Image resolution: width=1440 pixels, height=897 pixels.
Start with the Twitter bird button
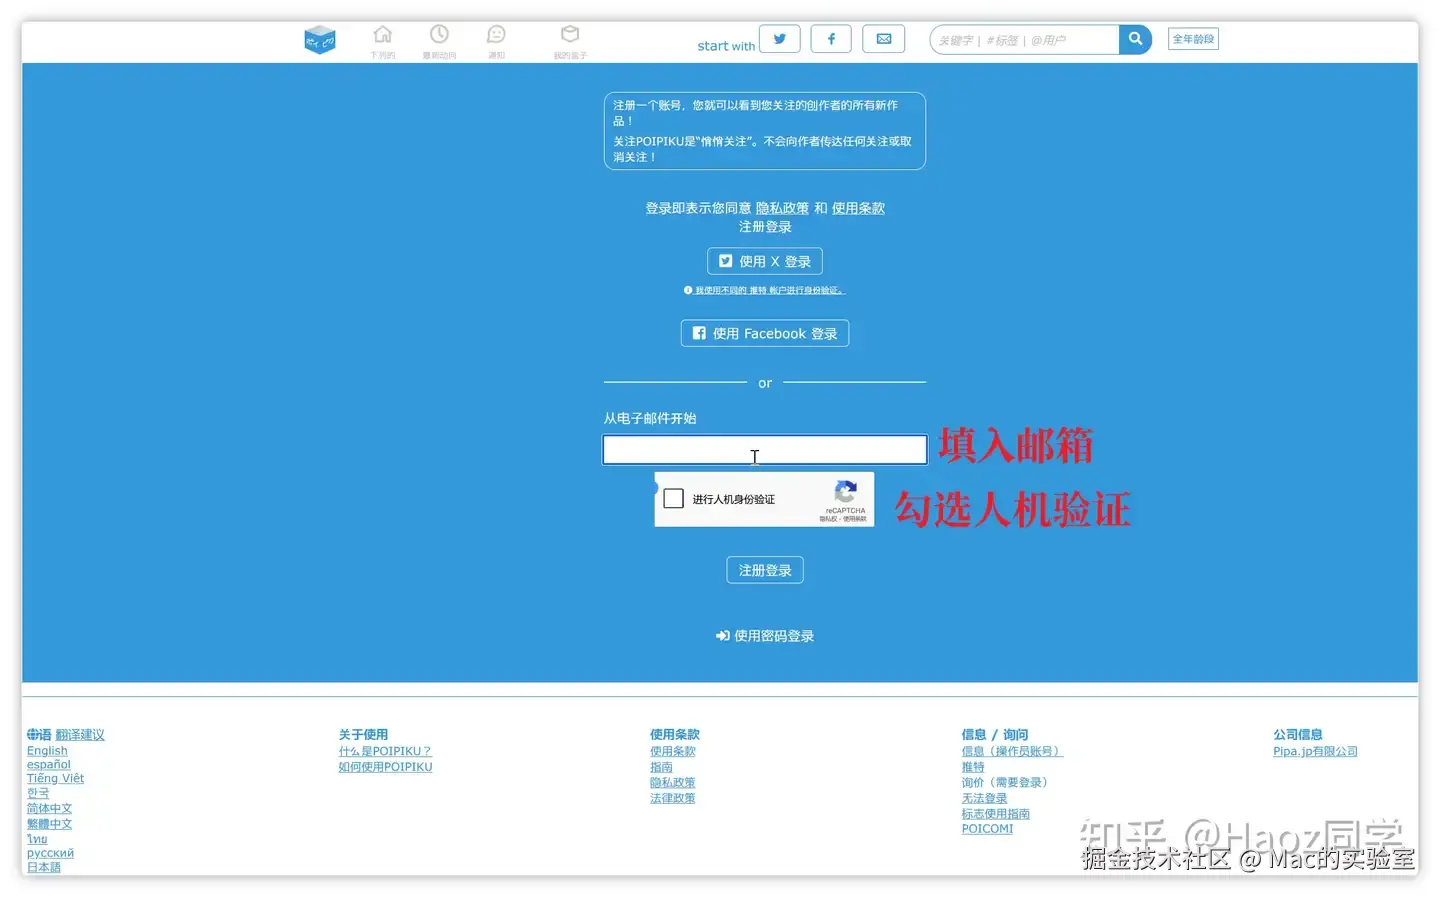780,39
